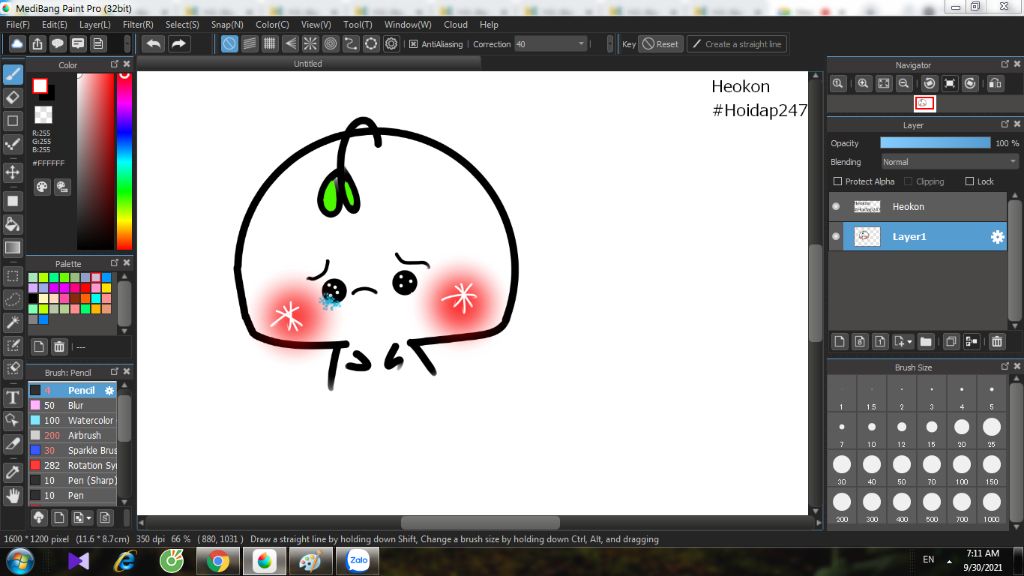Viewport: 1024px width, 576px height.
Task: Select the Watercolor brush
Action: [x=72, y=421]
